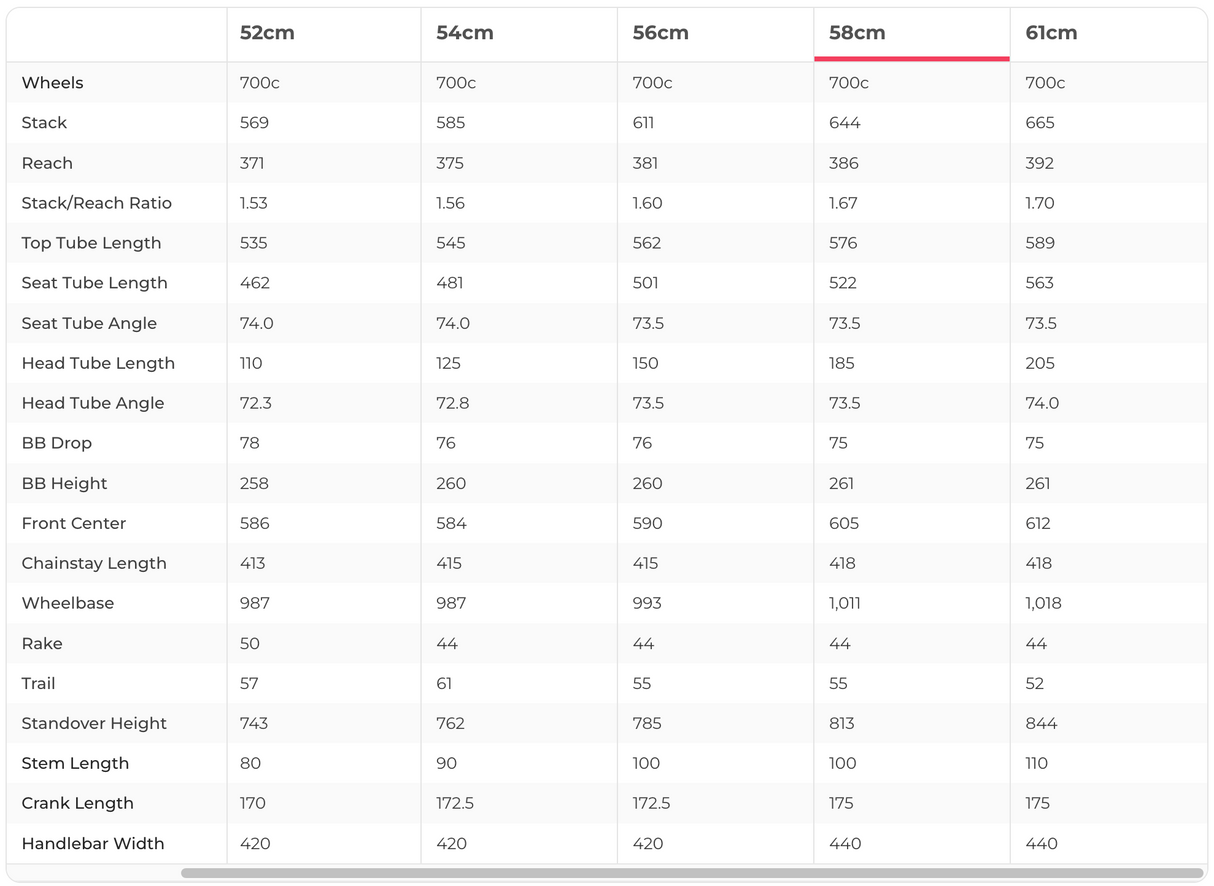Click the Front Center row label
The height and width of the screenshot is (886, 1214).
[x=74, y=523]
